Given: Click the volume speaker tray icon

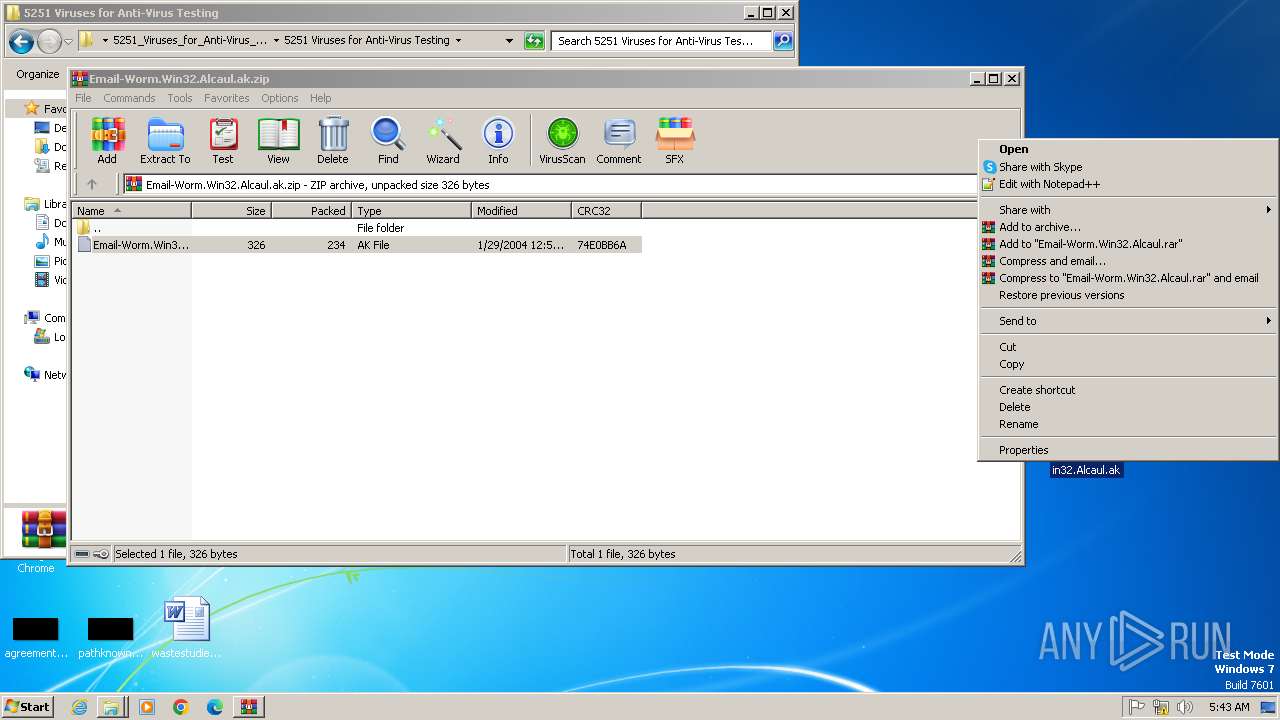Looking at the screenshot, I should click(x=1185, y=707).
